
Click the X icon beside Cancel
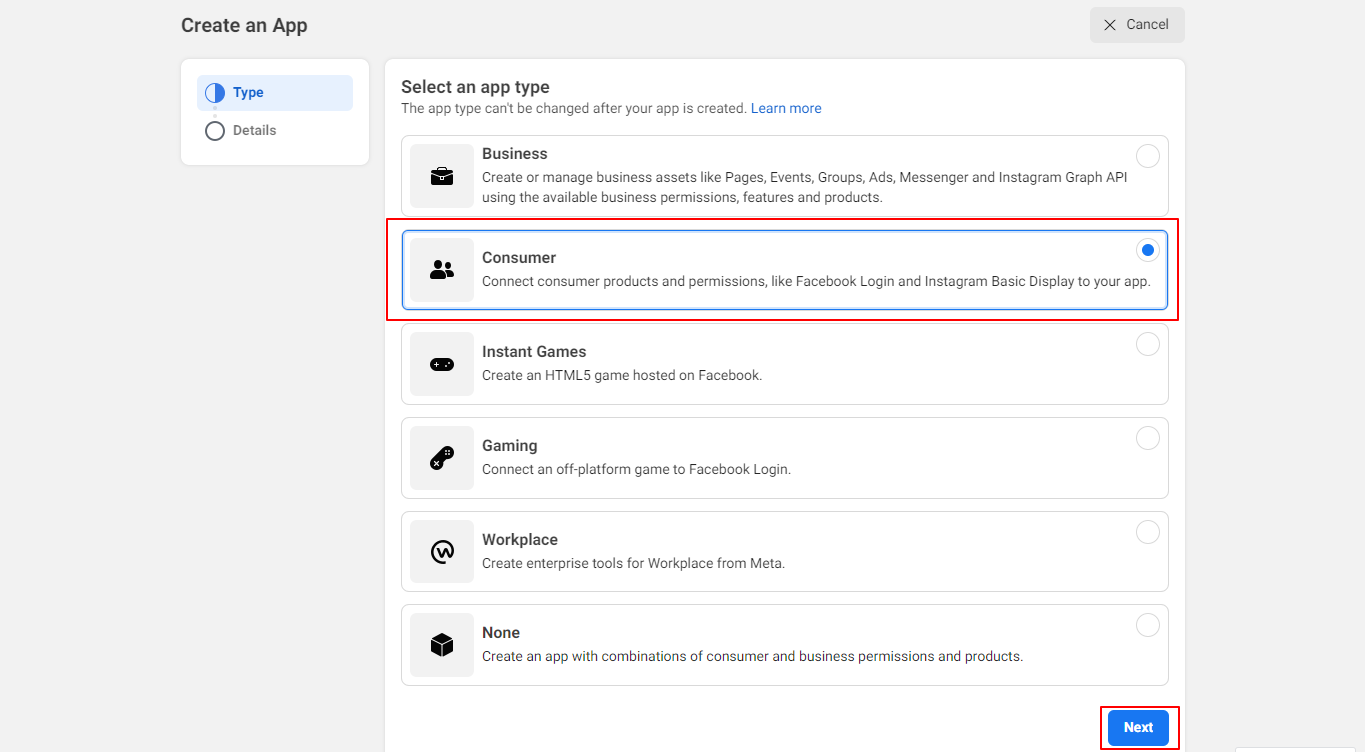point(1110,25)
